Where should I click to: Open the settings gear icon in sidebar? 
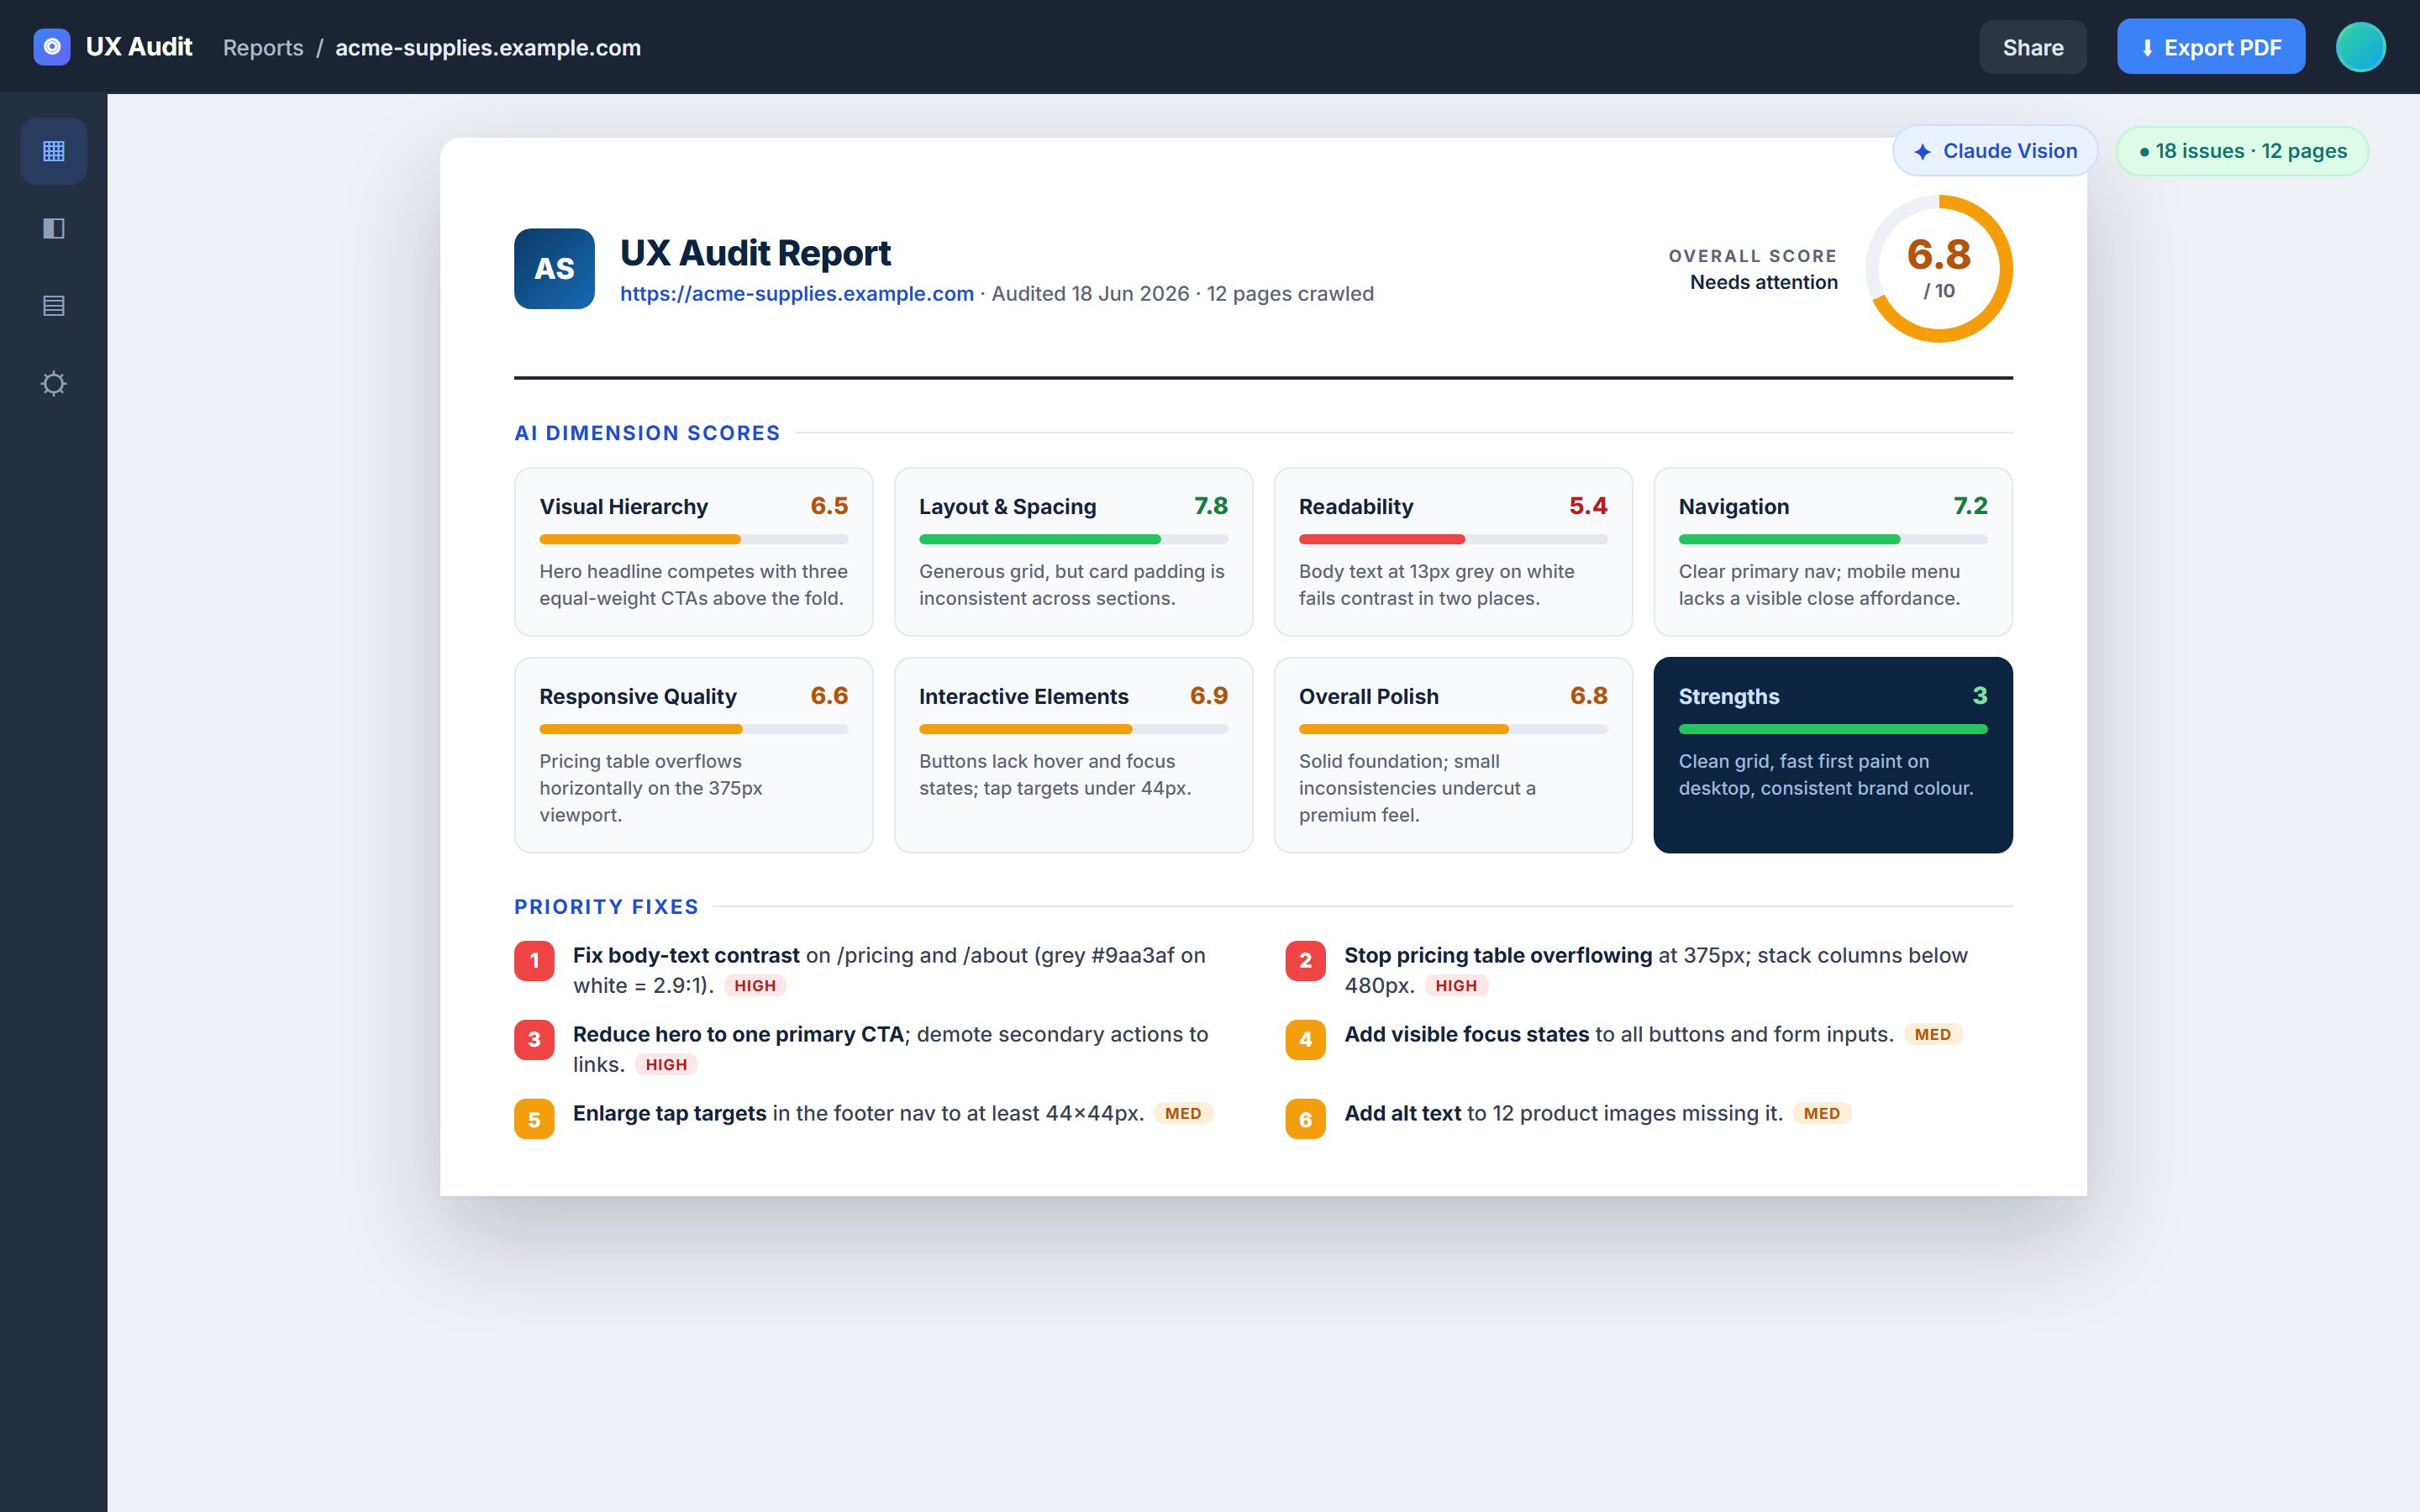pos(54,384)
